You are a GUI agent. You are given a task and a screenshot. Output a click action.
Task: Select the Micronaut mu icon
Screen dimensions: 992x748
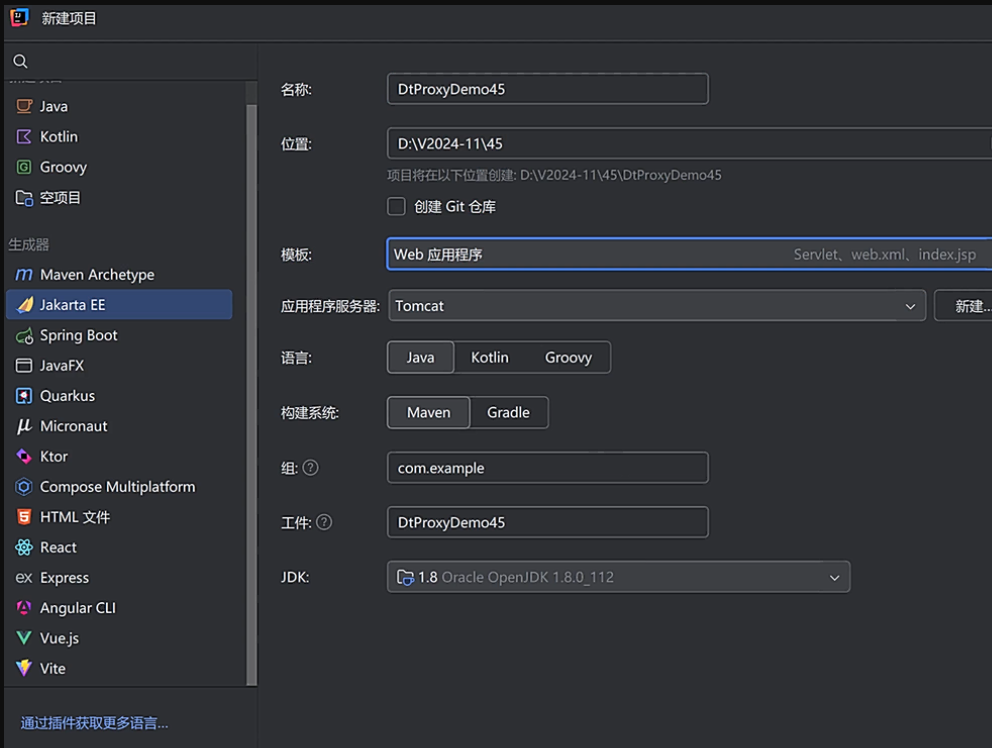(x=24, y=427)
